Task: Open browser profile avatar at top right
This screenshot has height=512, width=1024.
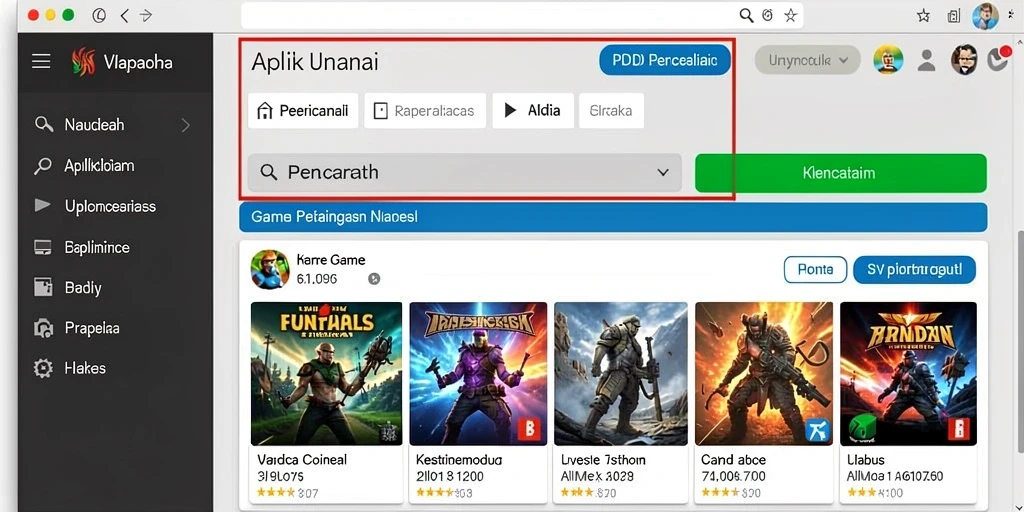Action: point(985,16)
